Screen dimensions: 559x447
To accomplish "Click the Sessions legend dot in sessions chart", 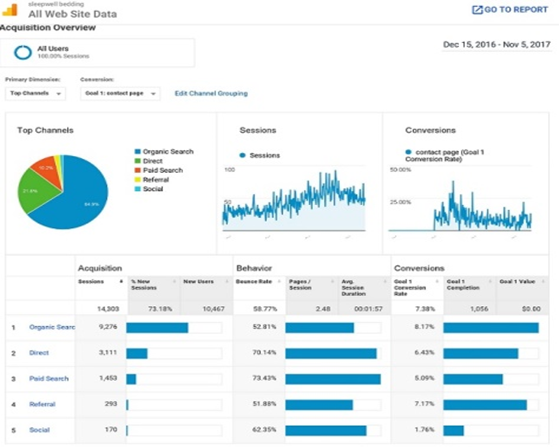I will (243, 155).
